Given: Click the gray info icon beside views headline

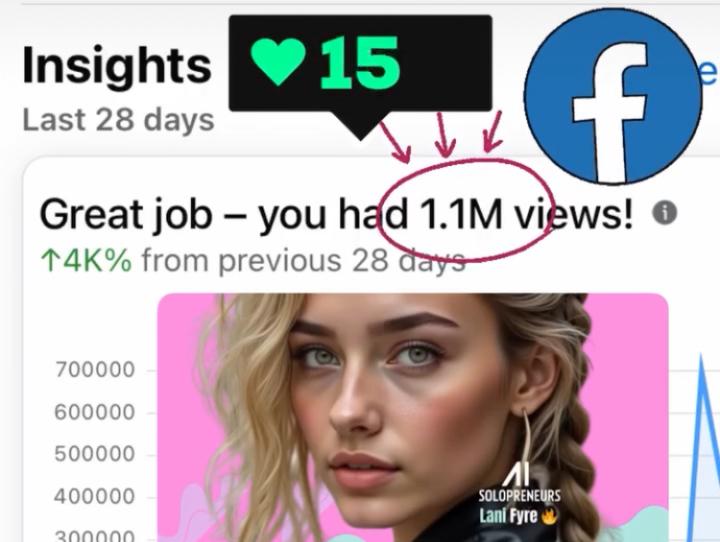Looking at the screenshot, I should 664,213.
